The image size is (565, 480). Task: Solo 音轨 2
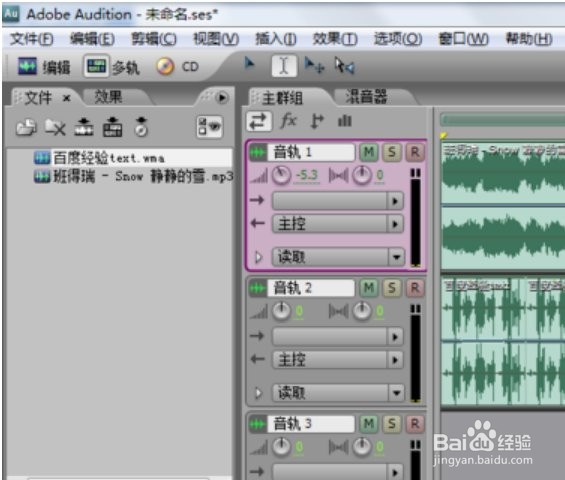pyautogui.click(x=392, y=288)
